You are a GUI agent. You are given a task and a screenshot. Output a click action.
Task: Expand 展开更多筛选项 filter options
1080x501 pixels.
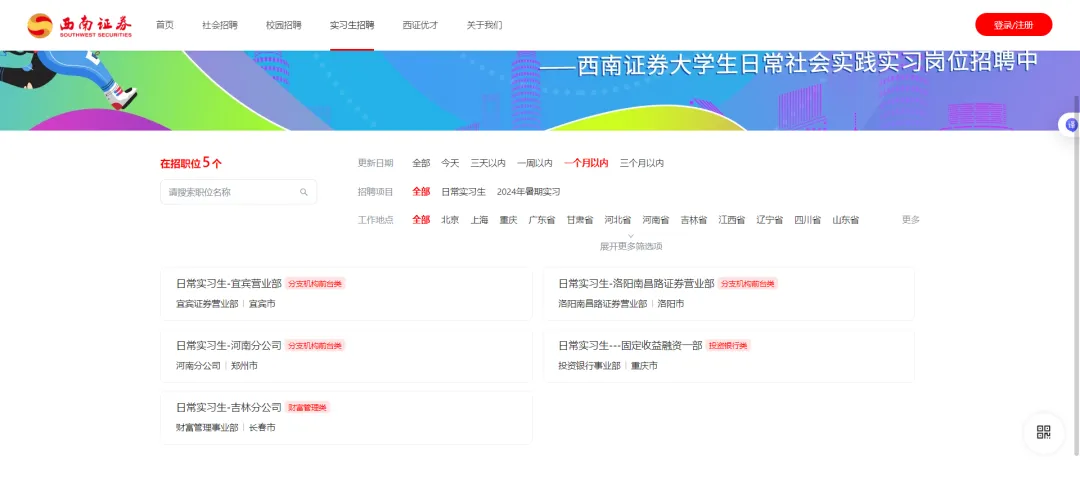[x=631, y=243]
